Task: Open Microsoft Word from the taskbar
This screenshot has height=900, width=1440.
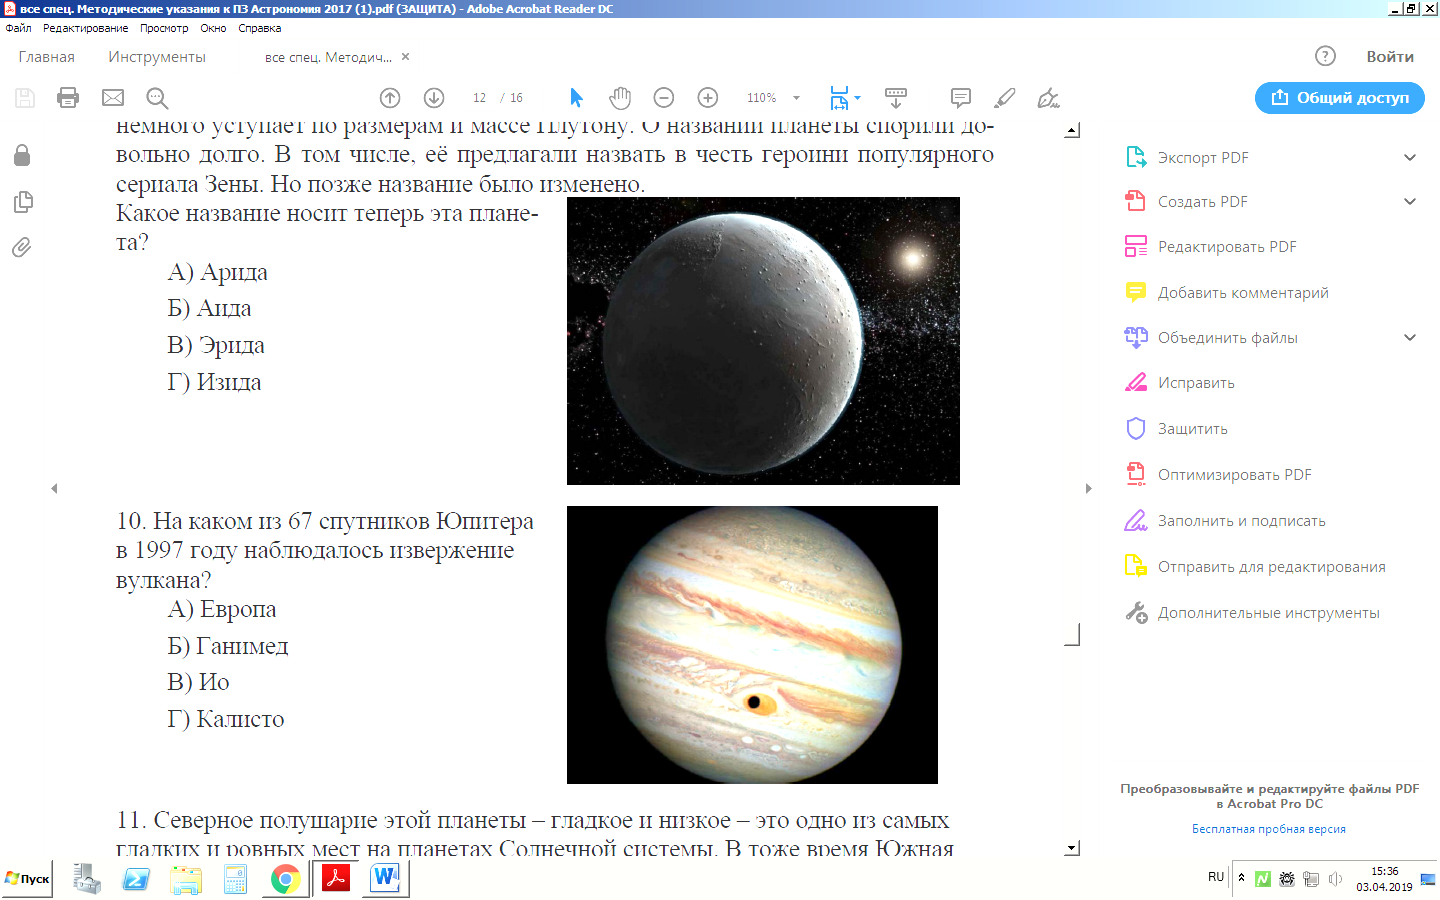Action: point(385,879)
